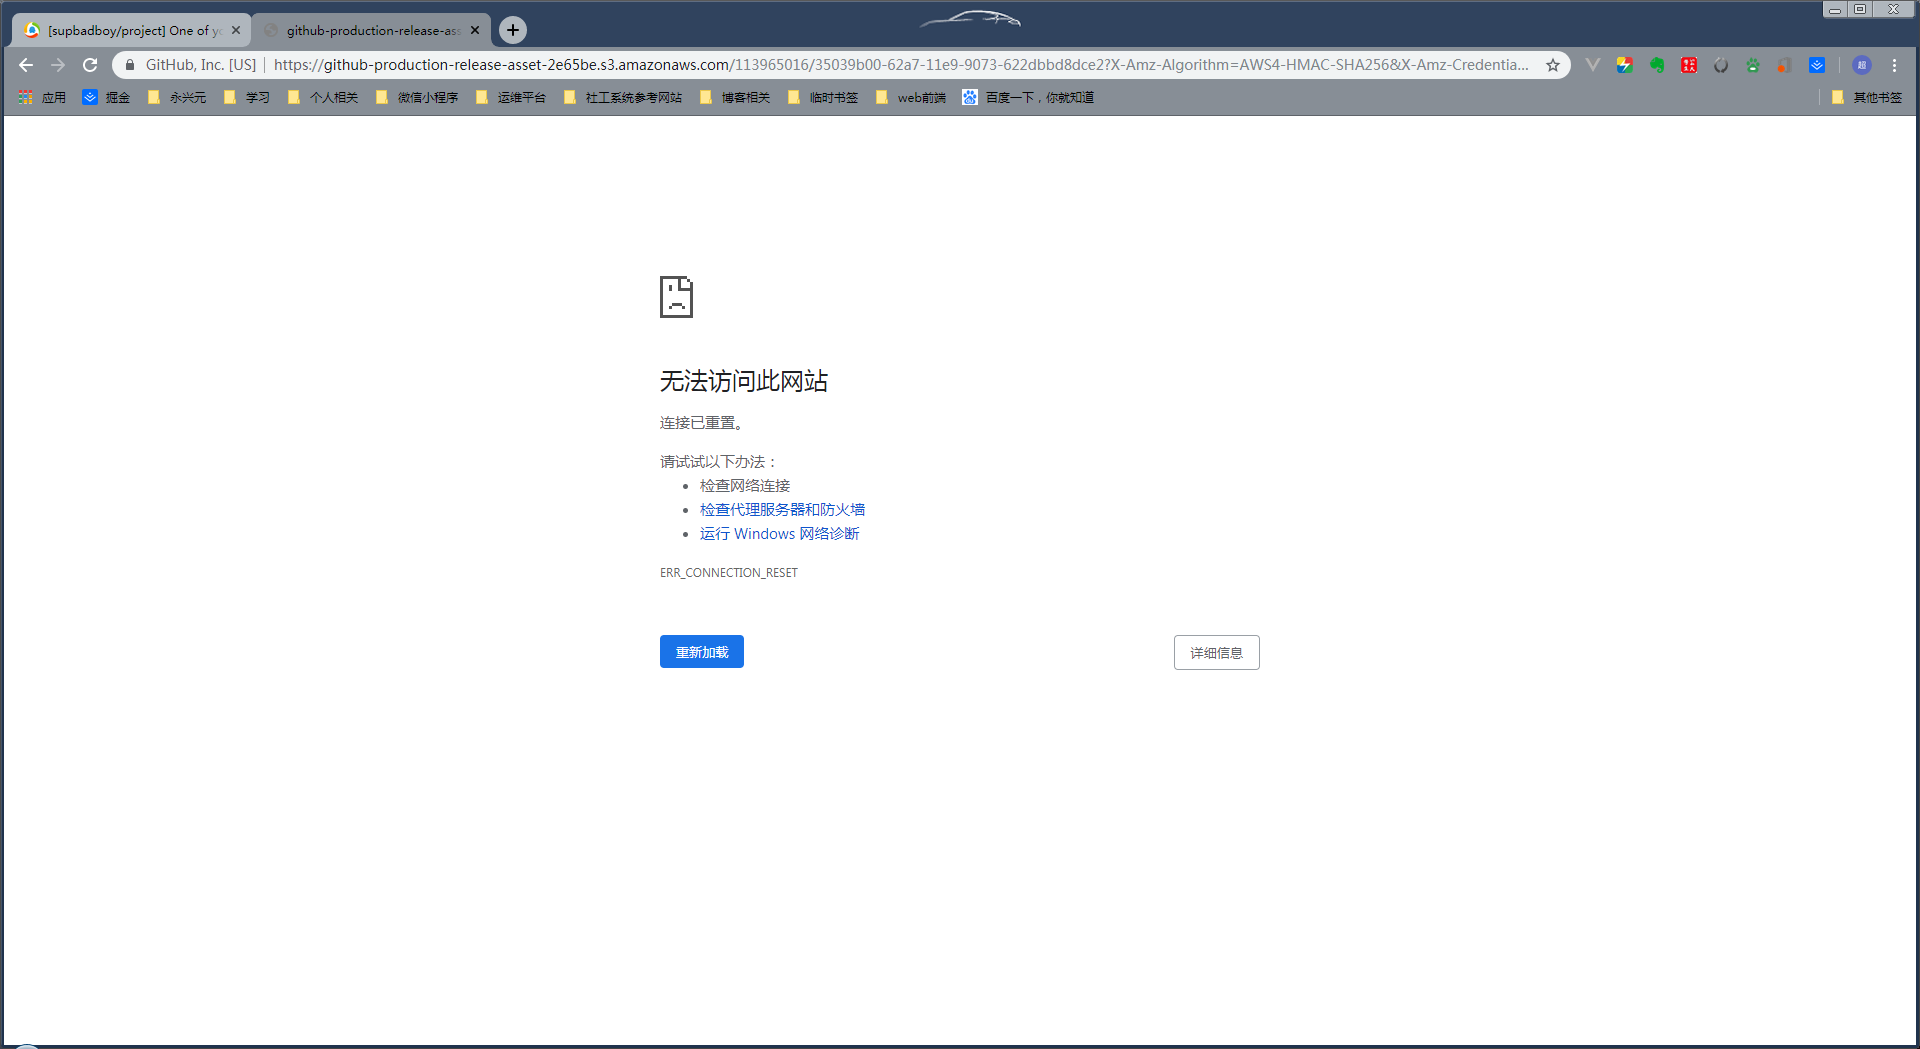
Task: Click the gray V extension icon
Action: (x=1592, y=65)
